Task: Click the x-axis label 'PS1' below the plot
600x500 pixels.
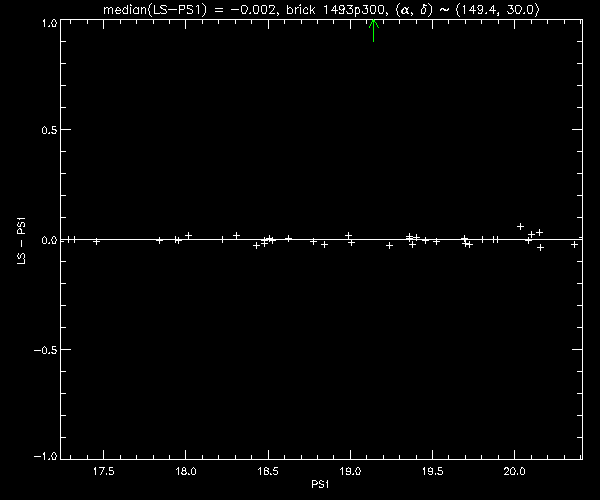Action: tap(320, 485)
